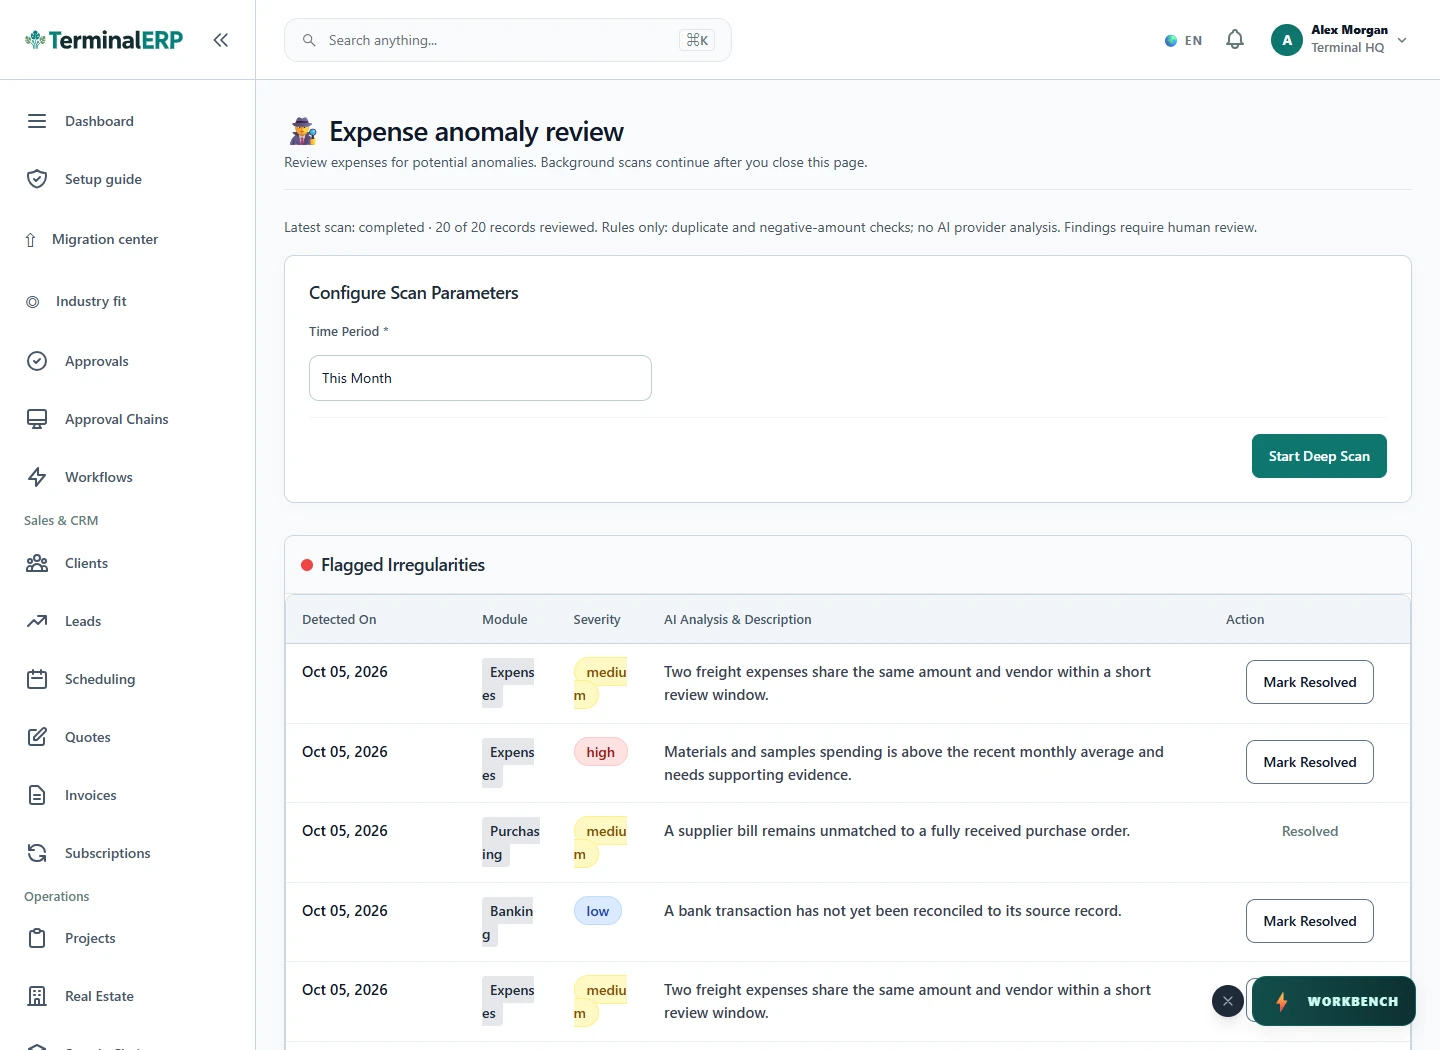The width and height of the screenshot is (1440, 1050).
Task: Open the Time Period dropdown
Action: tap(480, 378)
